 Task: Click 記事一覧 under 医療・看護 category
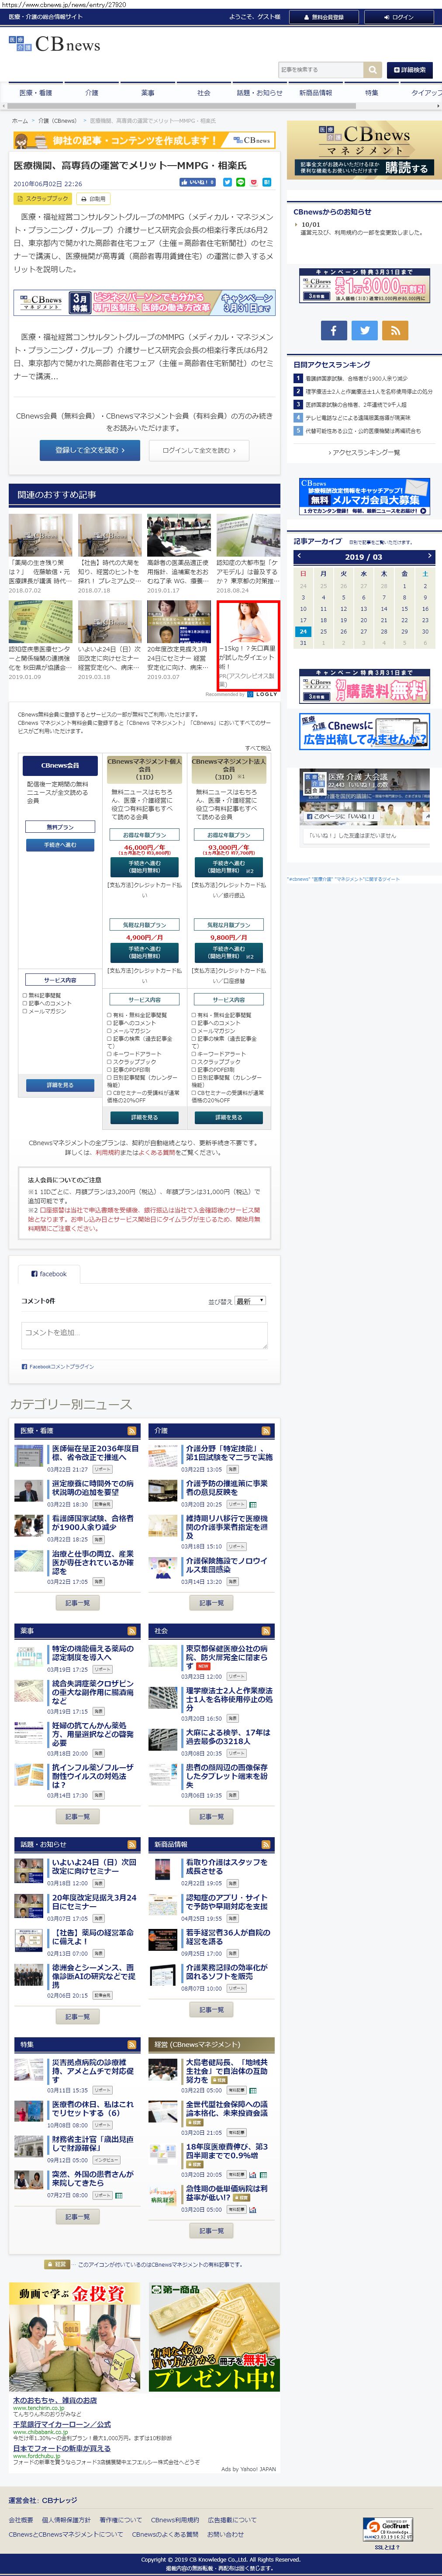(78, 1603)
